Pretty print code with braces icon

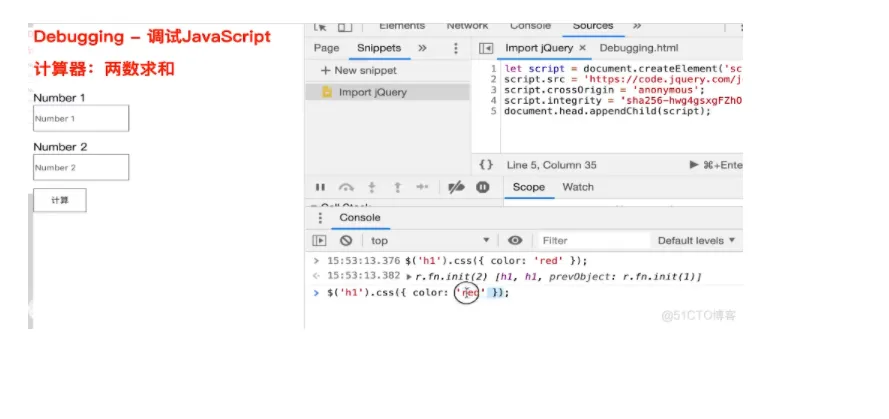click(486, 165)
